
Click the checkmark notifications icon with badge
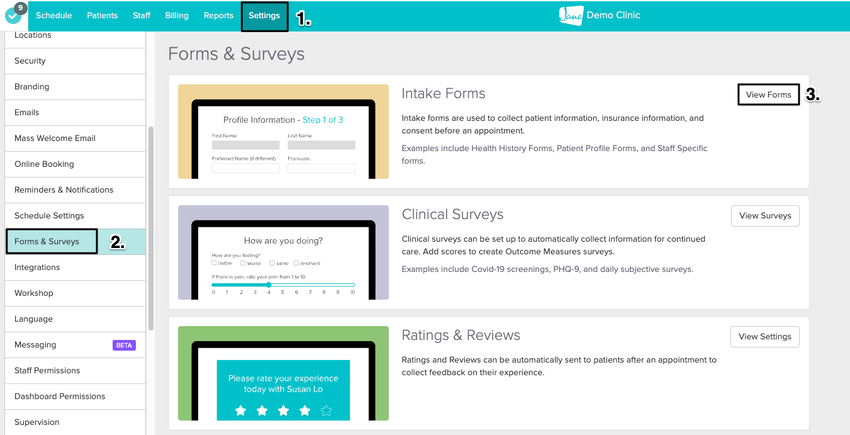click(13, 15)
